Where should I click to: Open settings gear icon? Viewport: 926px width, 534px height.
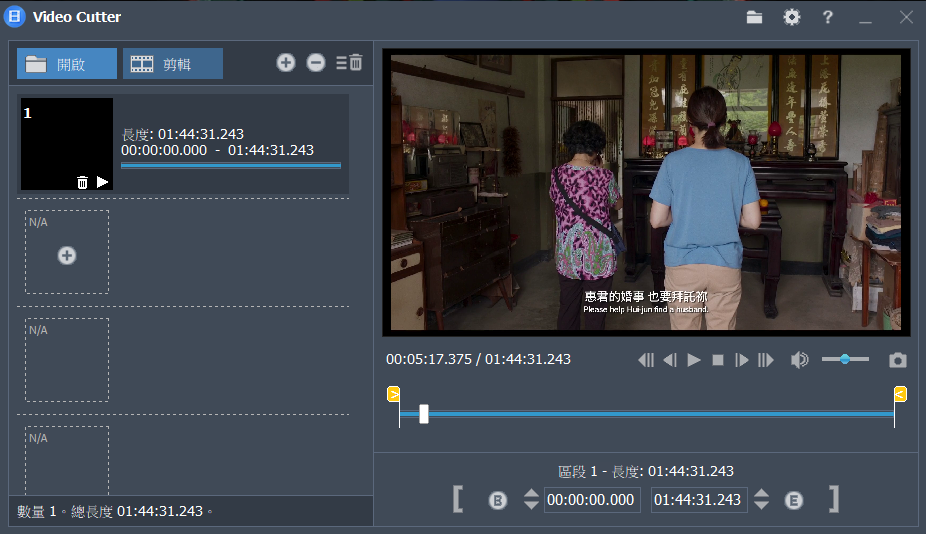click(791, 17)
